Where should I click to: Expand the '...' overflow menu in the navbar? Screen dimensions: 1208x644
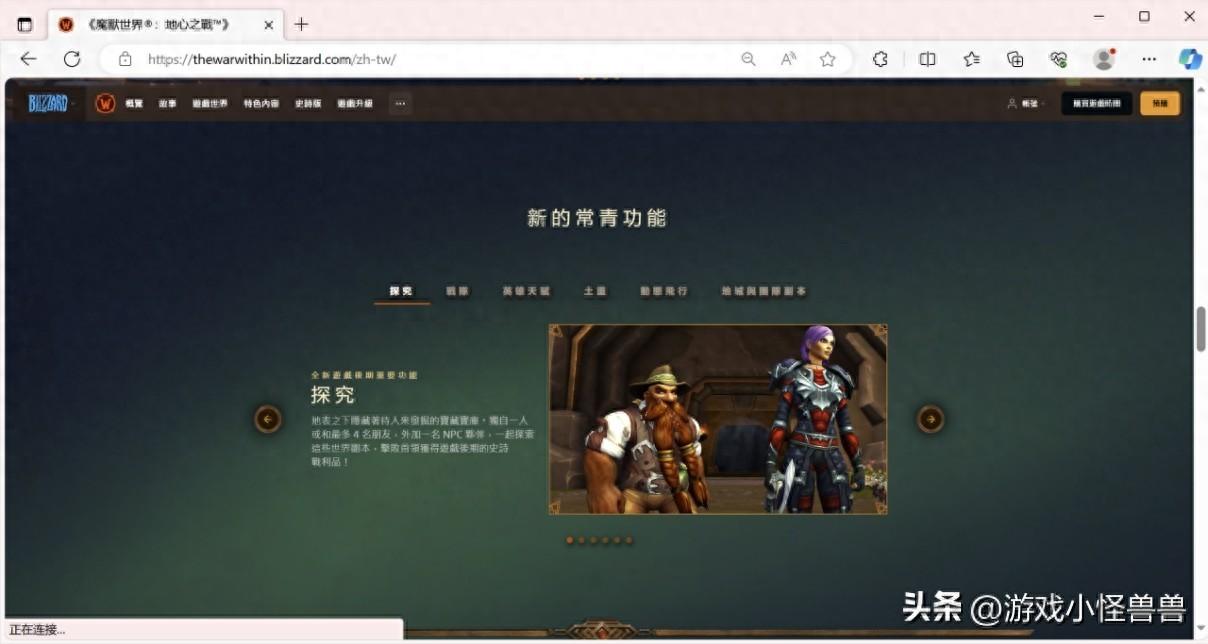(400, 103)
